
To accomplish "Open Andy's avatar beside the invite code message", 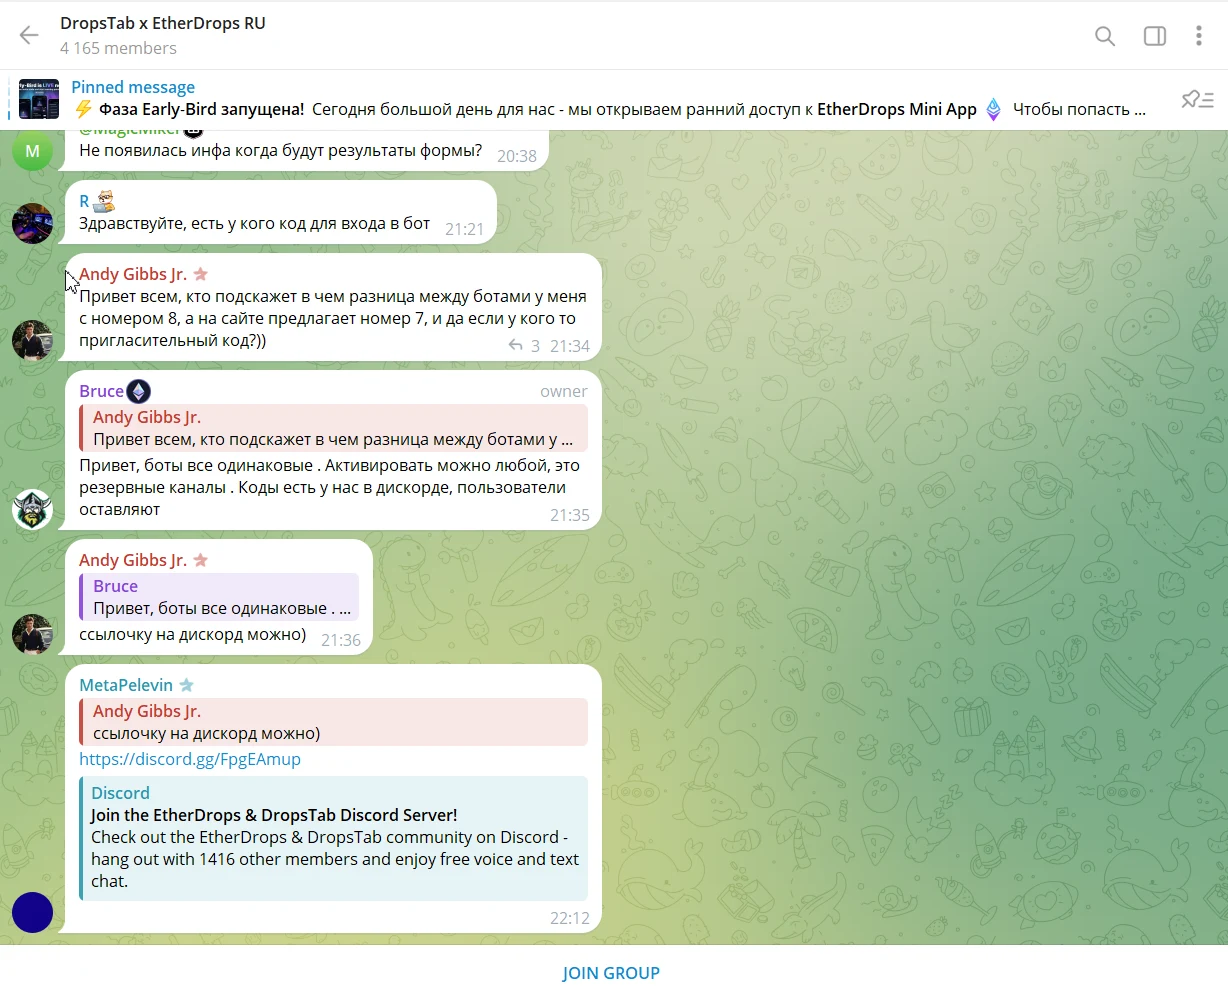I will pos(32,341).
